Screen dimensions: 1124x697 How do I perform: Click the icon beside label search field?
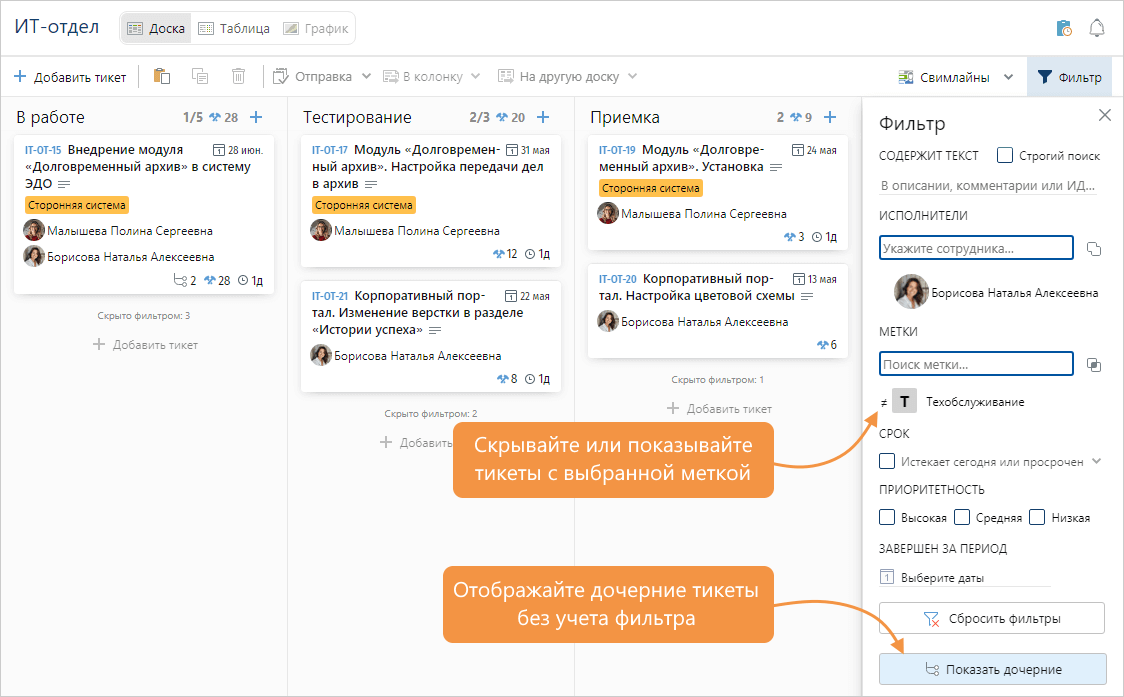tap(1093, 364)
